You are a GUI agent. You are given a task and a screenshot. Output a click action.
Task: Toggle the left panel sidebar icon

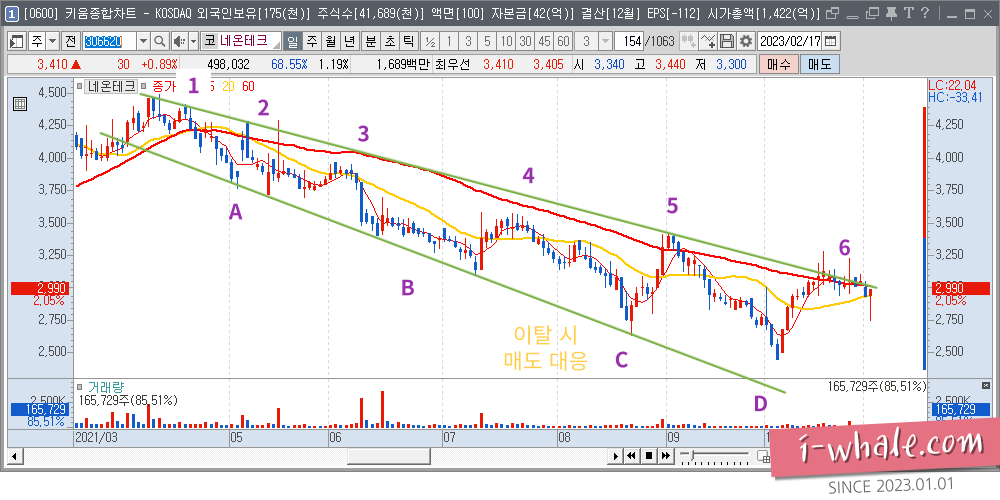click(x=17, y=41)
